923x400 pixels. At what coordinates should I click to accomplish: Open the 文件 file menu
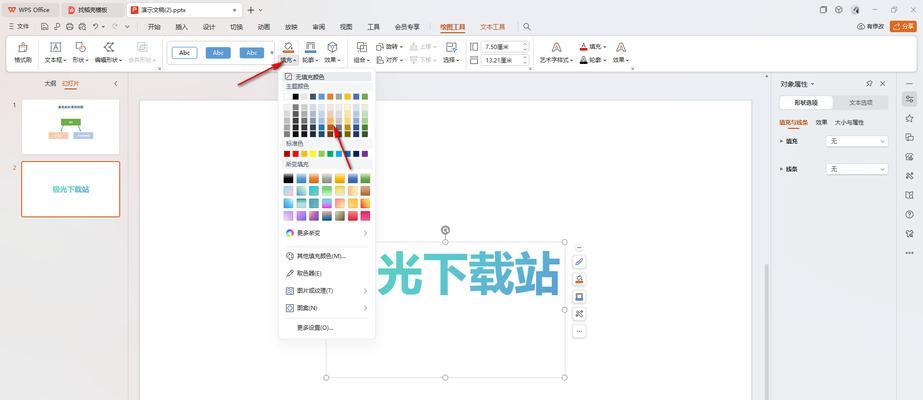[x=19, y=26]
